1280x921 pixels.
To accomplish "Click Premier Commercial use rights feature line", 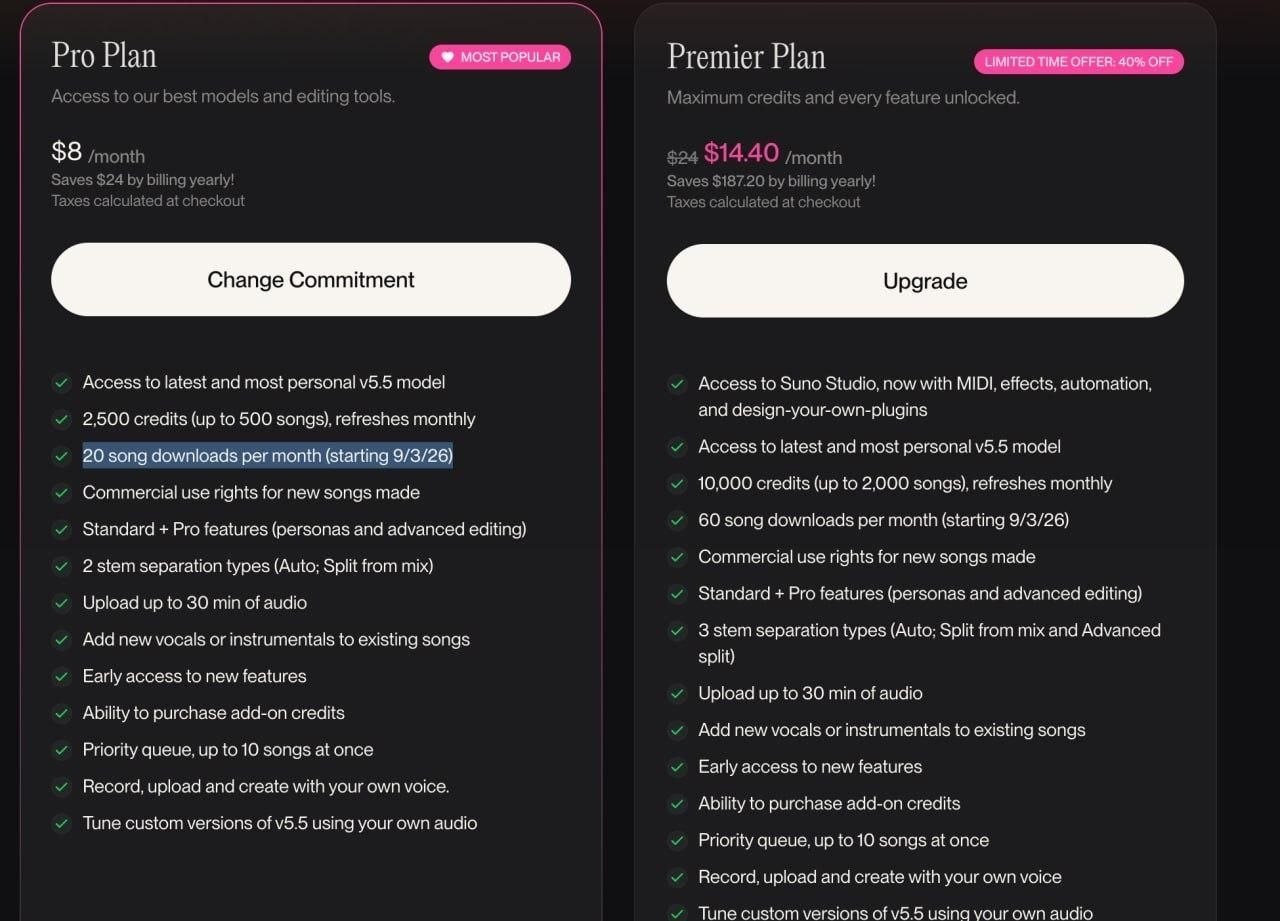I will pyautogui.click(x=867, y=557).
